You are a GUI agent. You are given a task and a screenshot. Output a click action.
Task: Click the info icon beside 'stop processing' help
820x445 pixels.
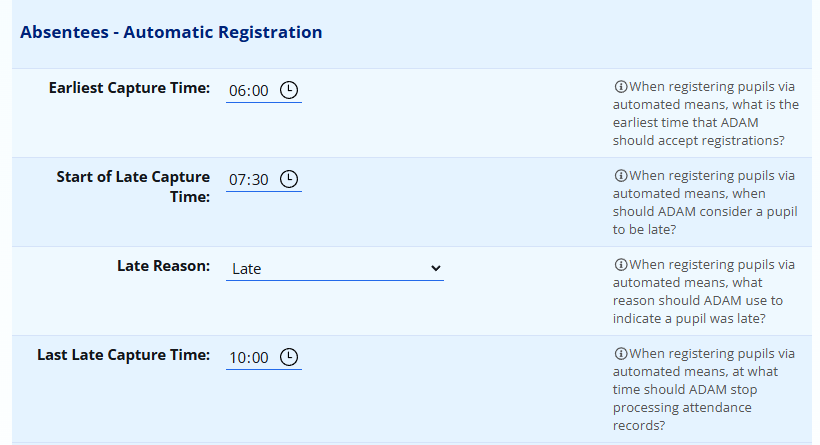[x=620, y=354]
